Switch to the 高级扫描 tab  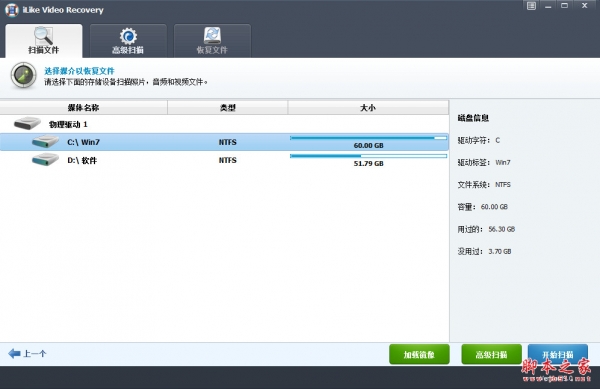point(128,41)
